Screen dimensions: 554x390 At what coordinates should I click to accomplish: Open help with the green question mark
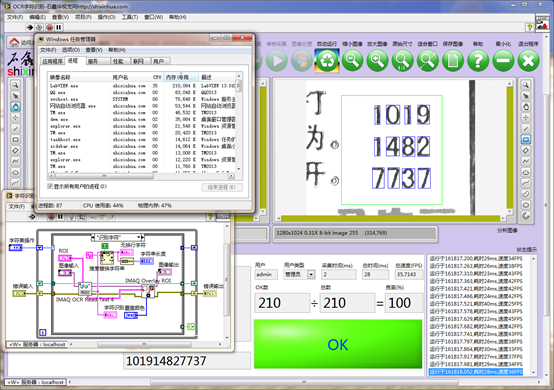point(478,61)
